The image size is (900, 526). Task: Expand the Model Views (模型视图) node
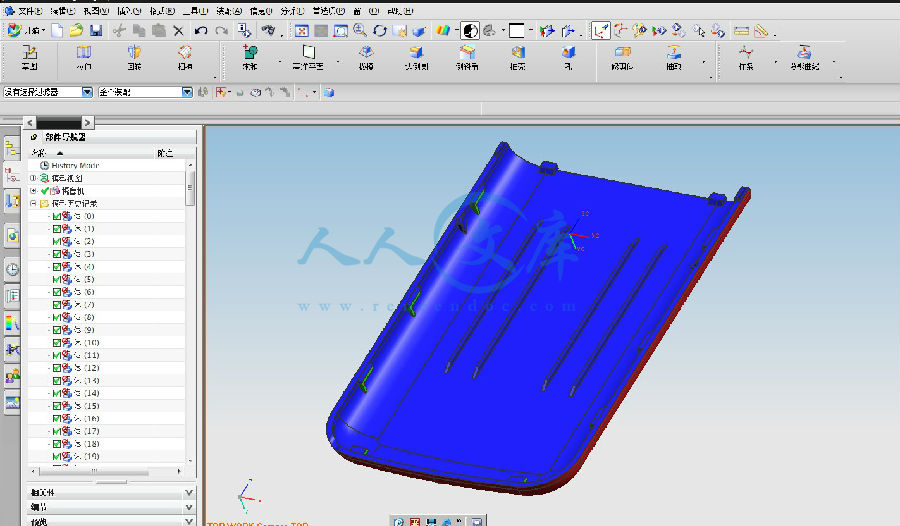(33, 178)
